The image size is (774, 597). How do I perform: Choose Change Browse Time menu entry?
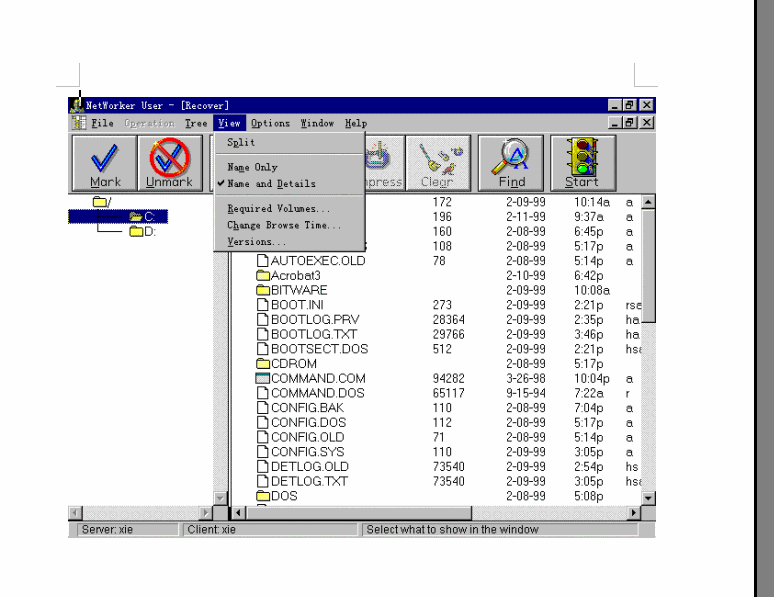point(283,225)
